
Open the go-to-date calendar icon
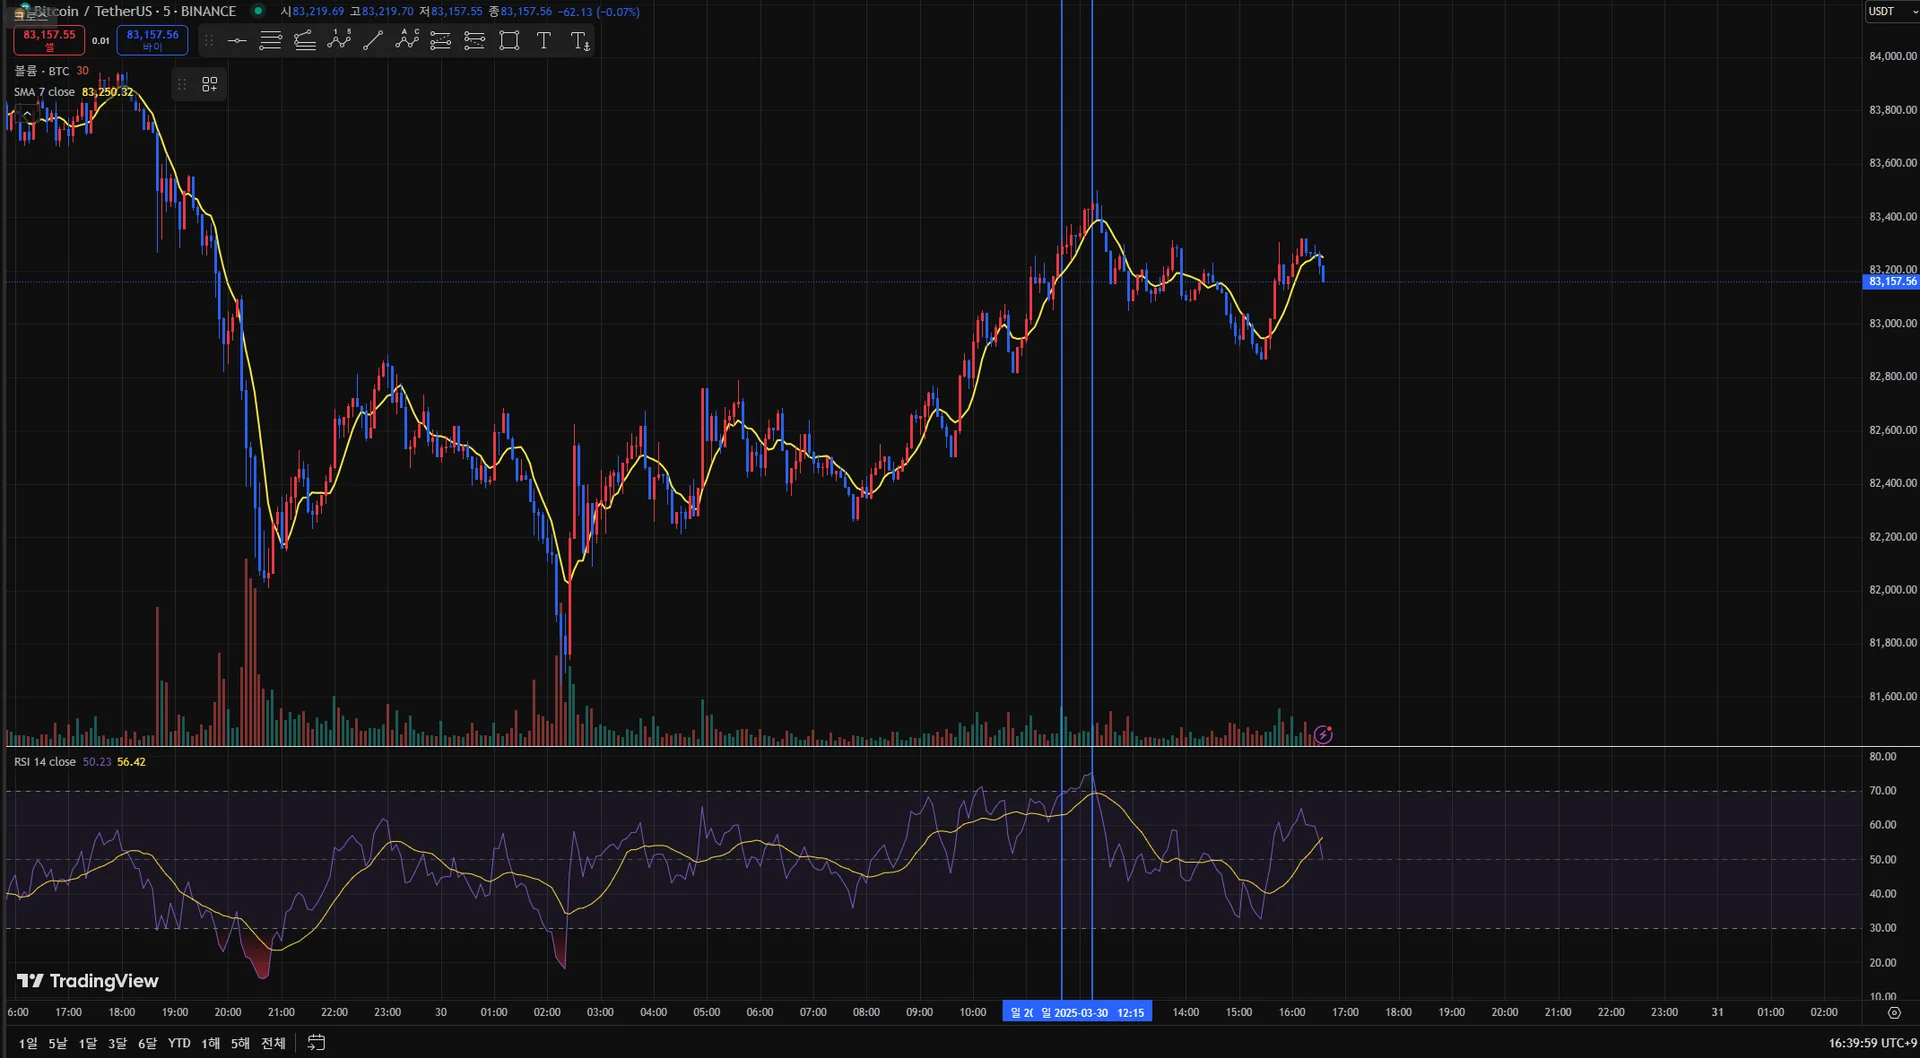pyautogui.click(x=316, y=1043)
